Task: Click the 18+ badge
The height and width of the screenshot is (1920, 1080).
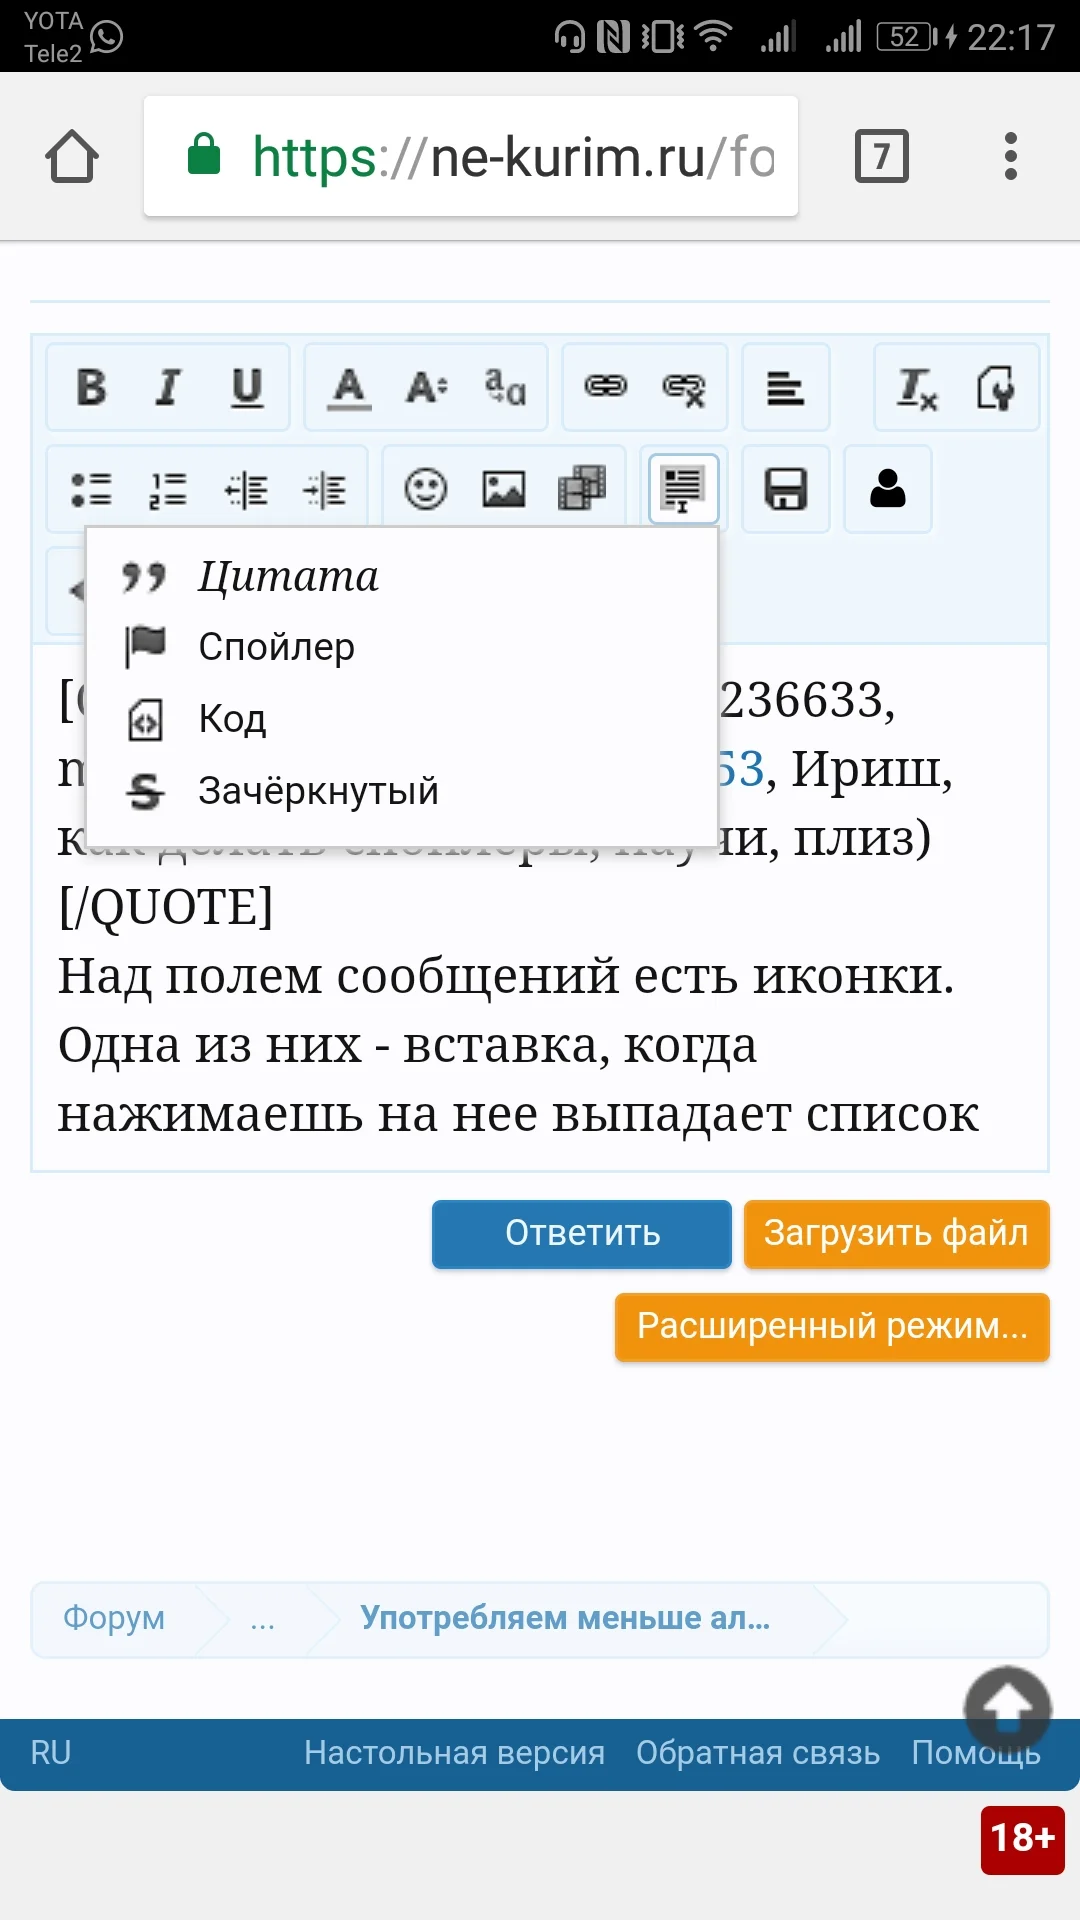Action: point(1023,1839)
